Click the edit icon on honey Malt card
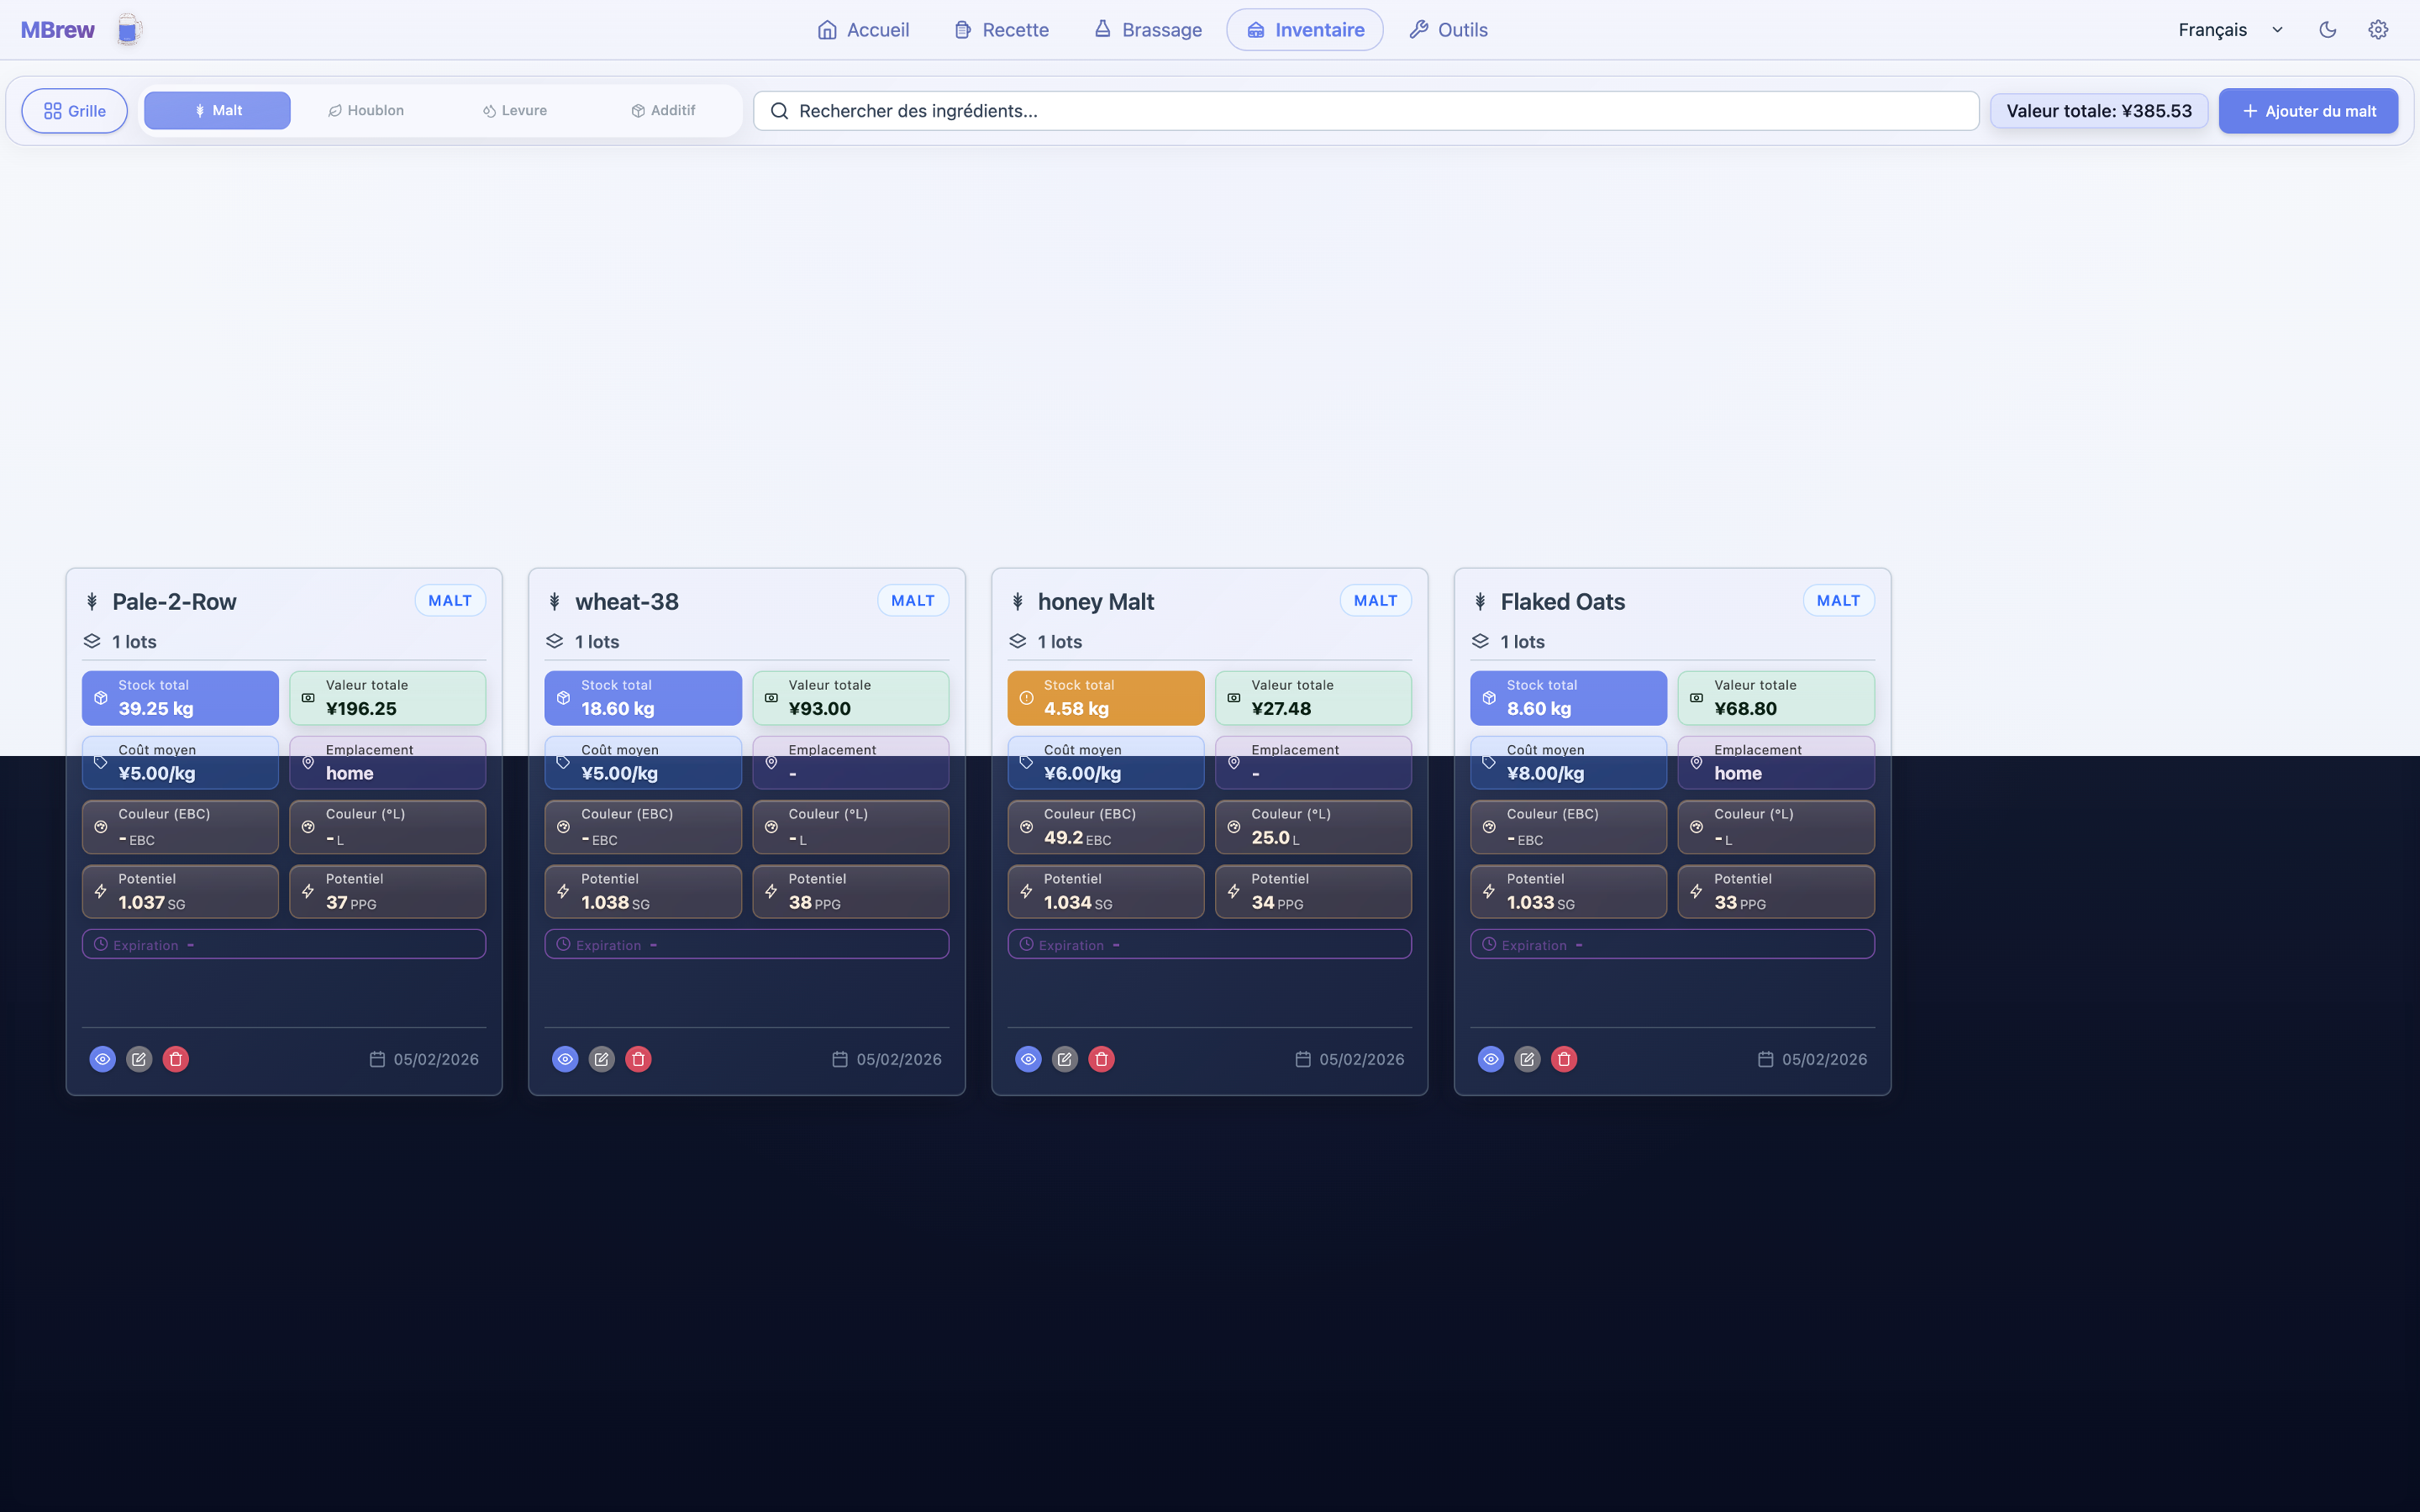The image size is (2420, 1512). click(x=1065, y=1059)
